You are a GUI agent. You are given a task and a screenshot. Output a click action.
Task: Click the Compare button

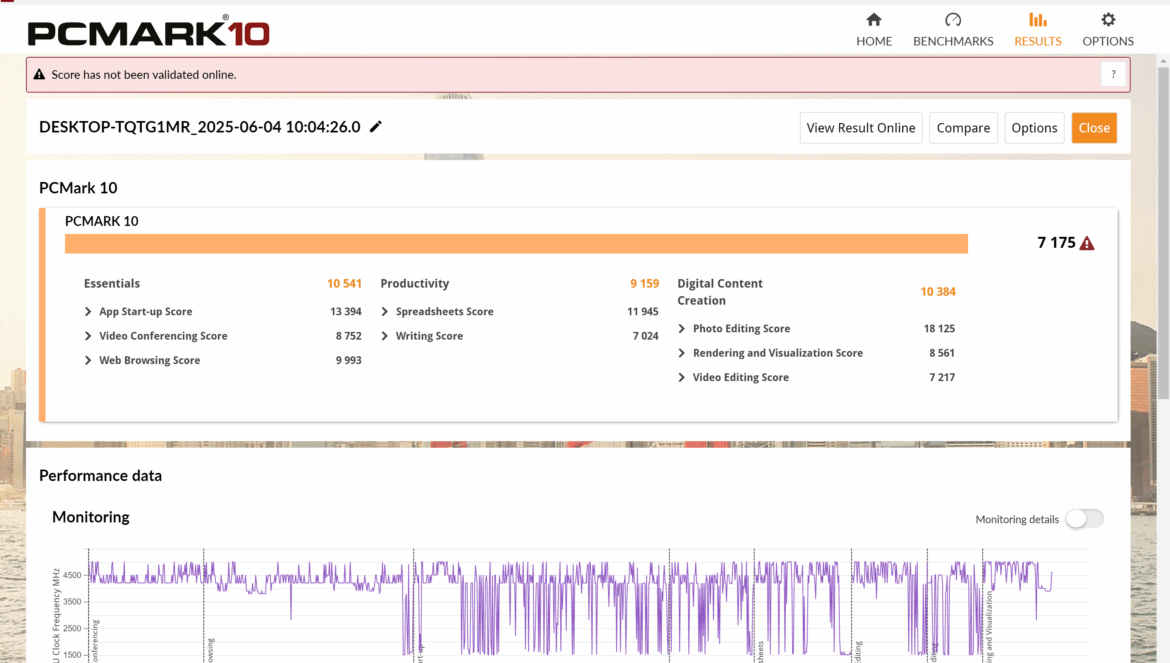click(963, 128)
